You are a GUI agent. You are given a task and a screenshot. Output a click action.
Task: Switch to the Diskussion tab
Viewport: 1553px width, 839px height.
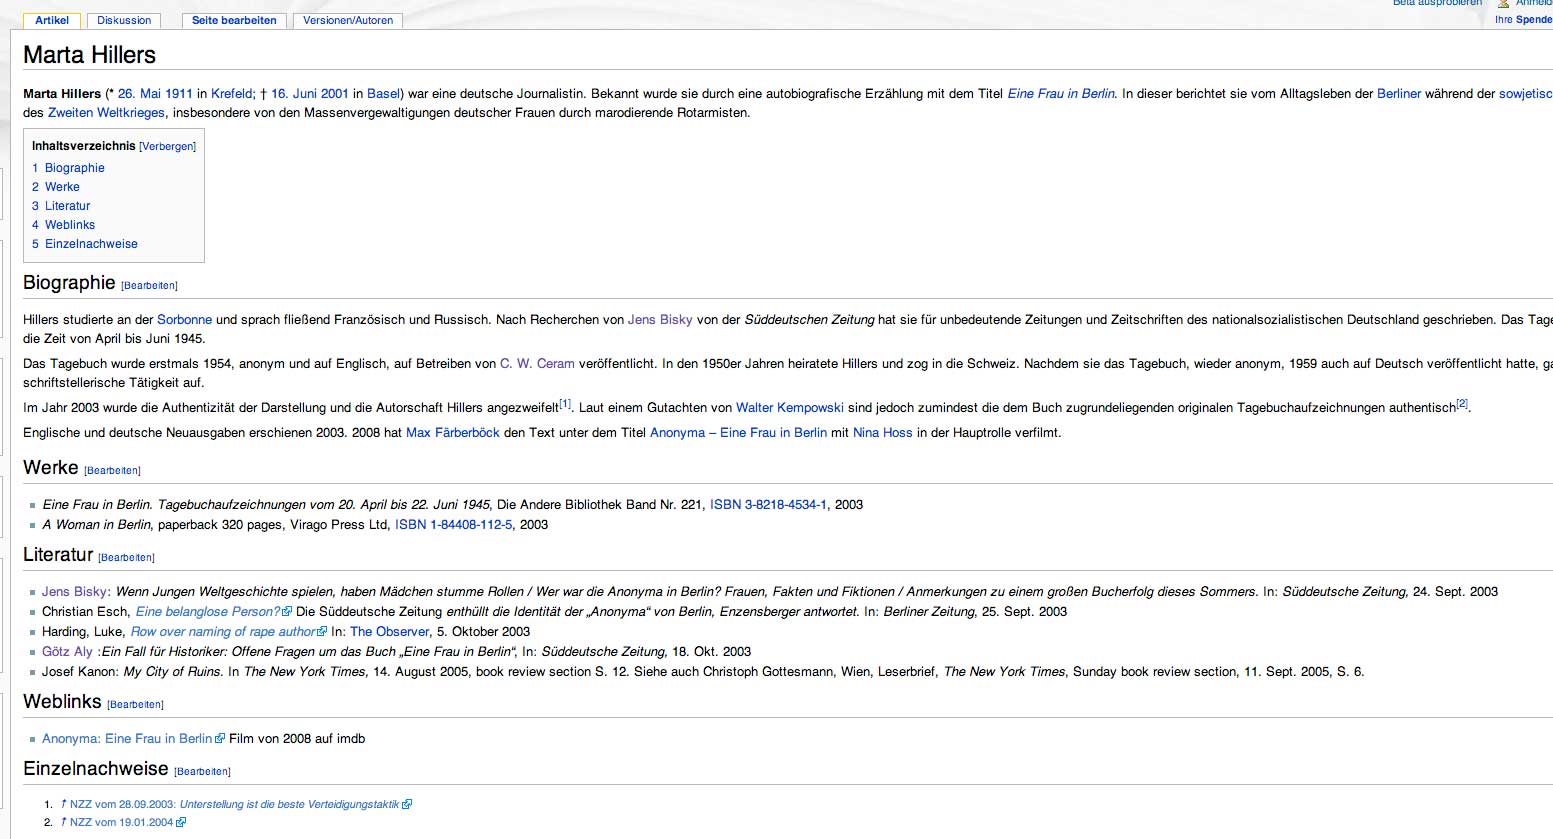(124, 20)
